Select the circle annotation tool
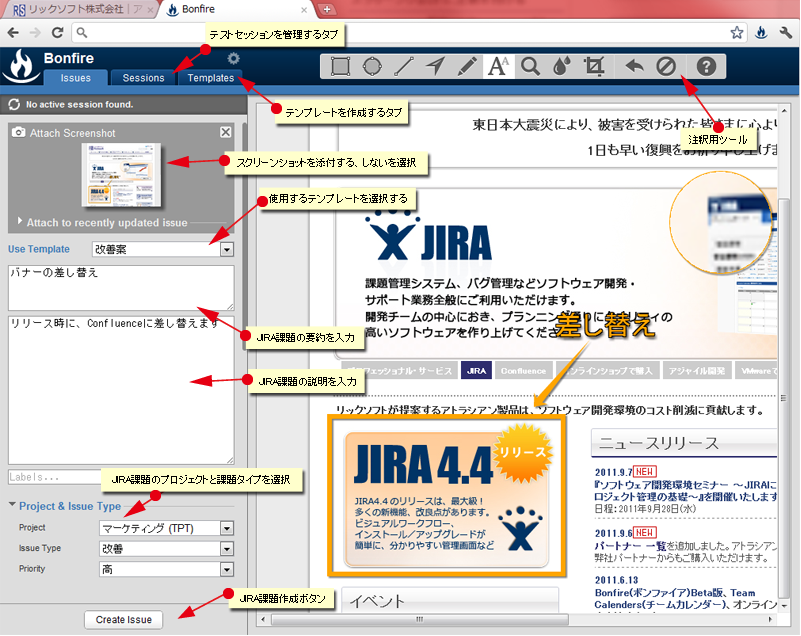 (x=372, y=66)
